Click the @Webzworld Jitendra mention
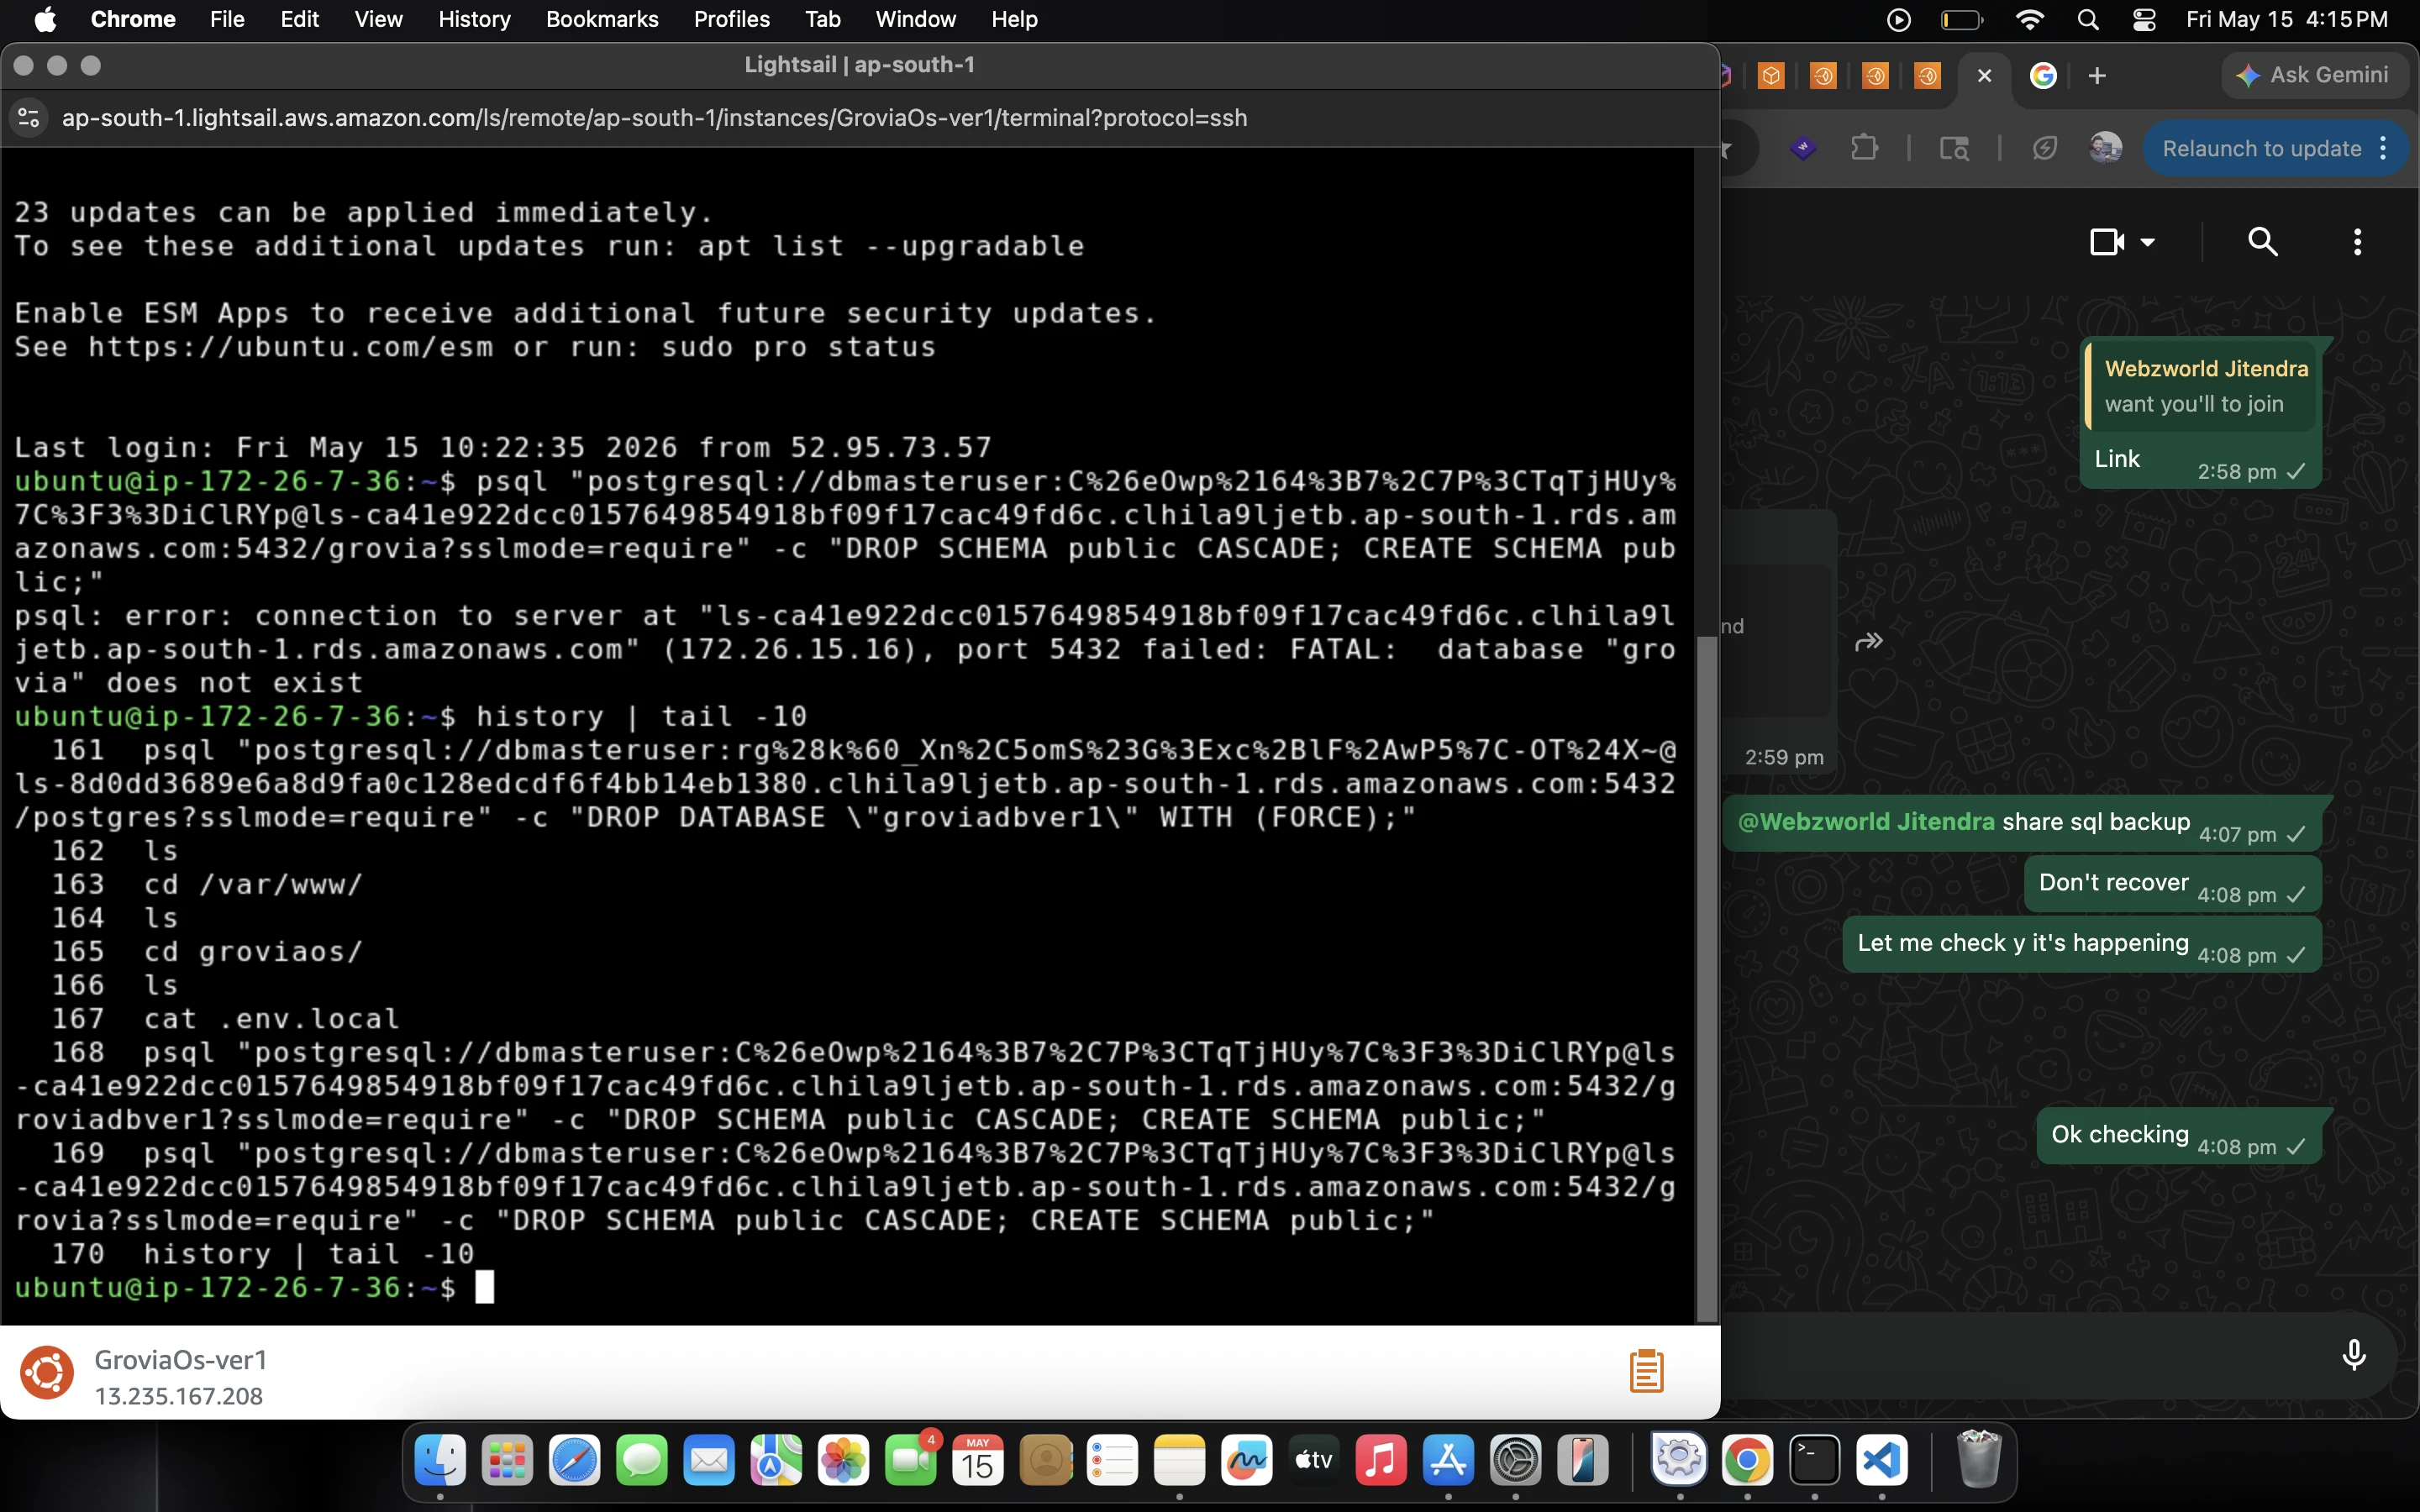This screenshot has width=2420, height=1512. click(1866, 821)
